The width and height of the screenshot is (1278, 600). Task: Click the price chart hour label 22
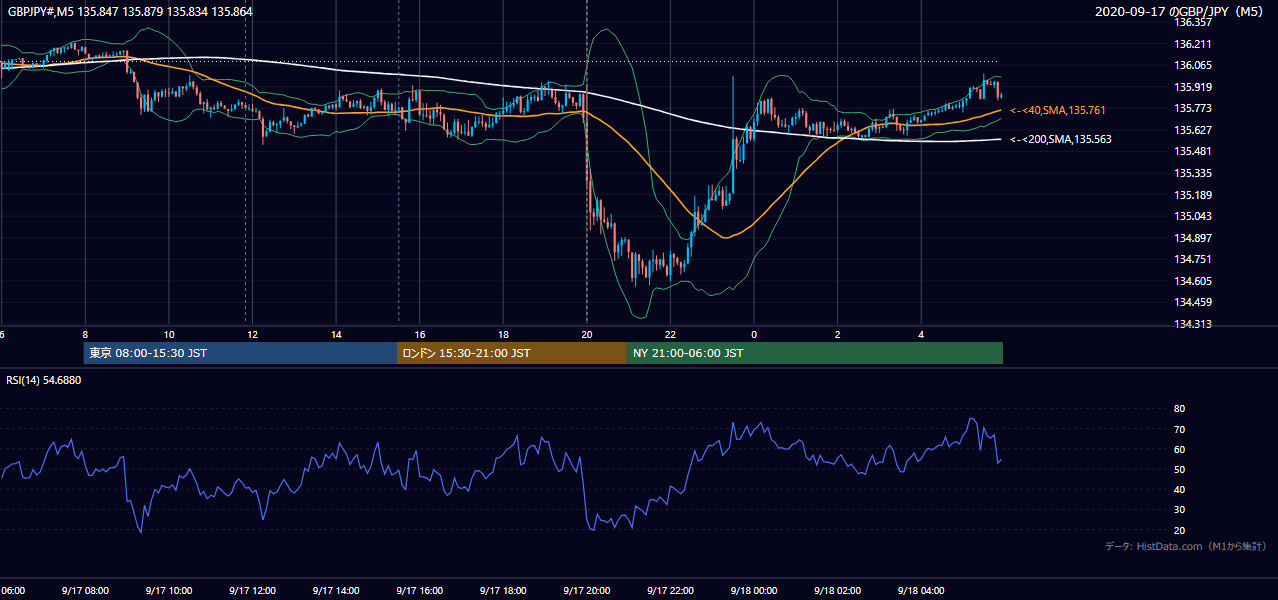tap(670, 335)
